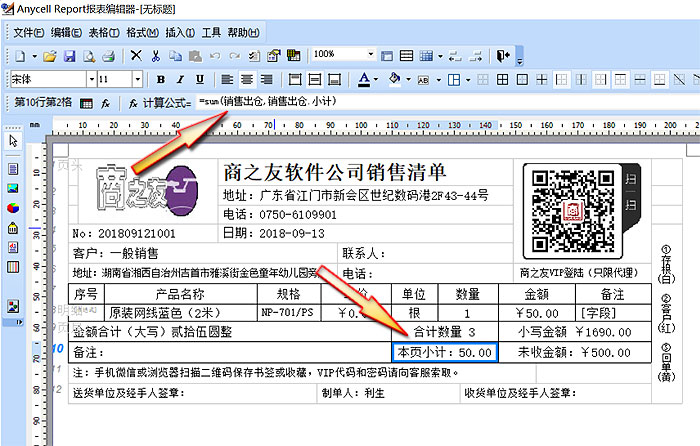Toggle bold formatting
700x446 pixels.
161,79
